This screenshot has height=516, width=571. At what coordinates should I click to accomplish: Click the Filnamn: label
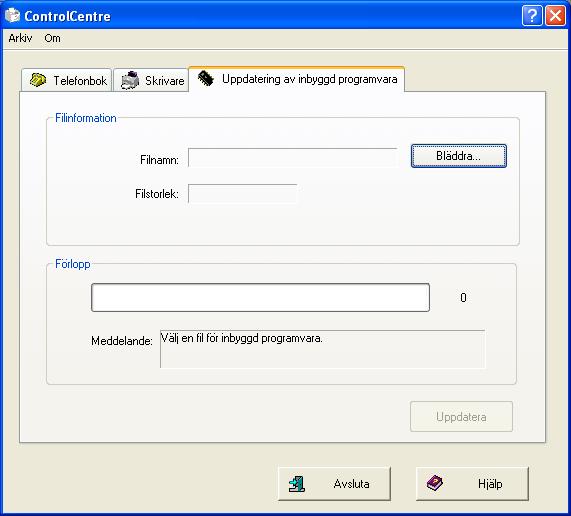[159, 159]
